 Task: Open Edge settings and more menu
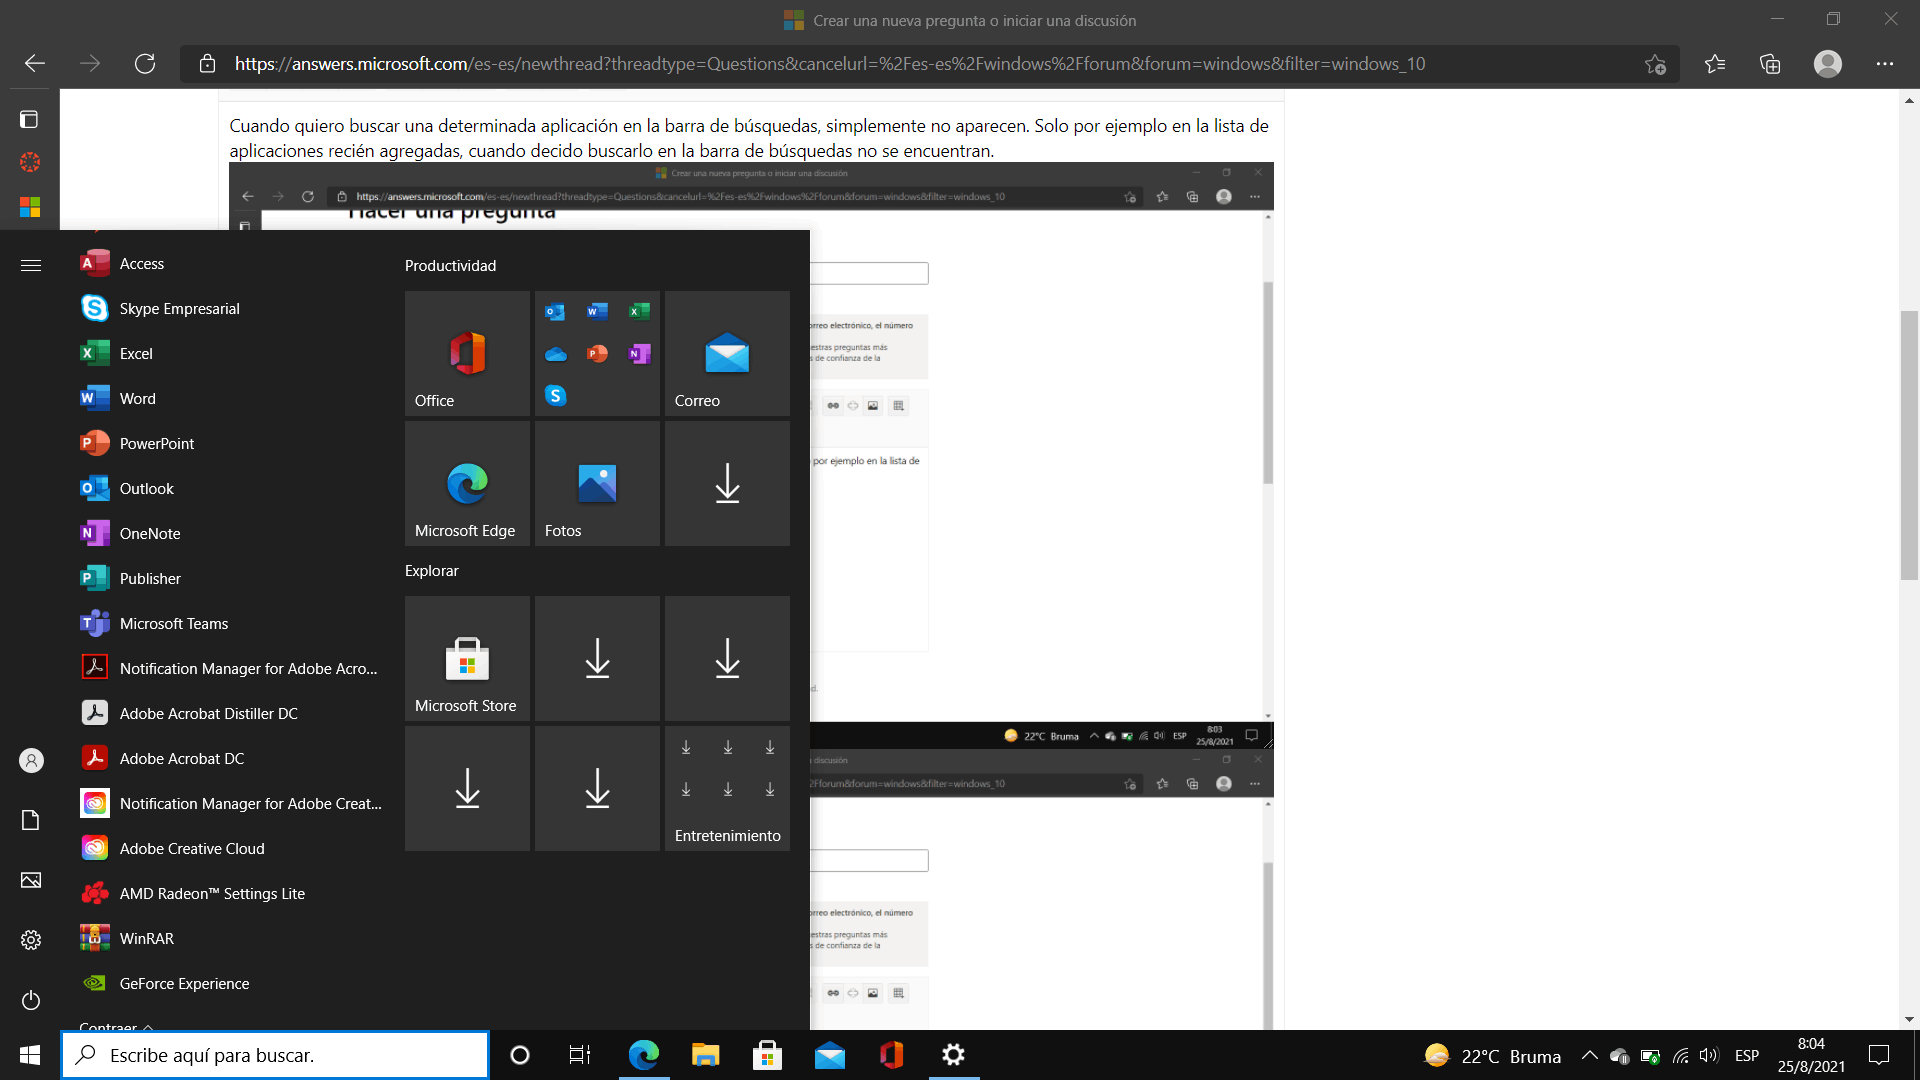(1885, 64)
